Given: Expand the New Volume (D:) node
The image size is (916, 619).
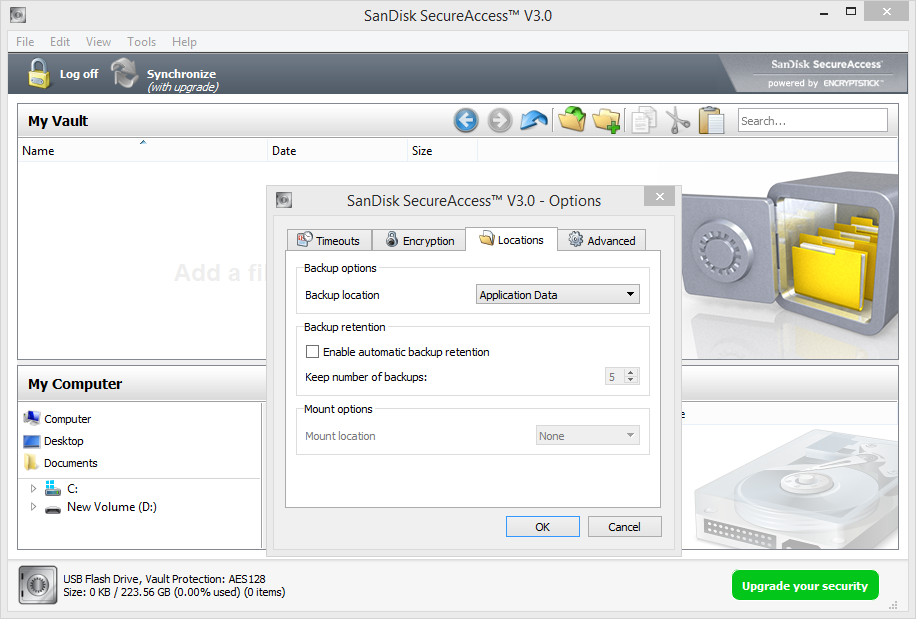Looking at the screenshot, I should click(x=33, y=507).
